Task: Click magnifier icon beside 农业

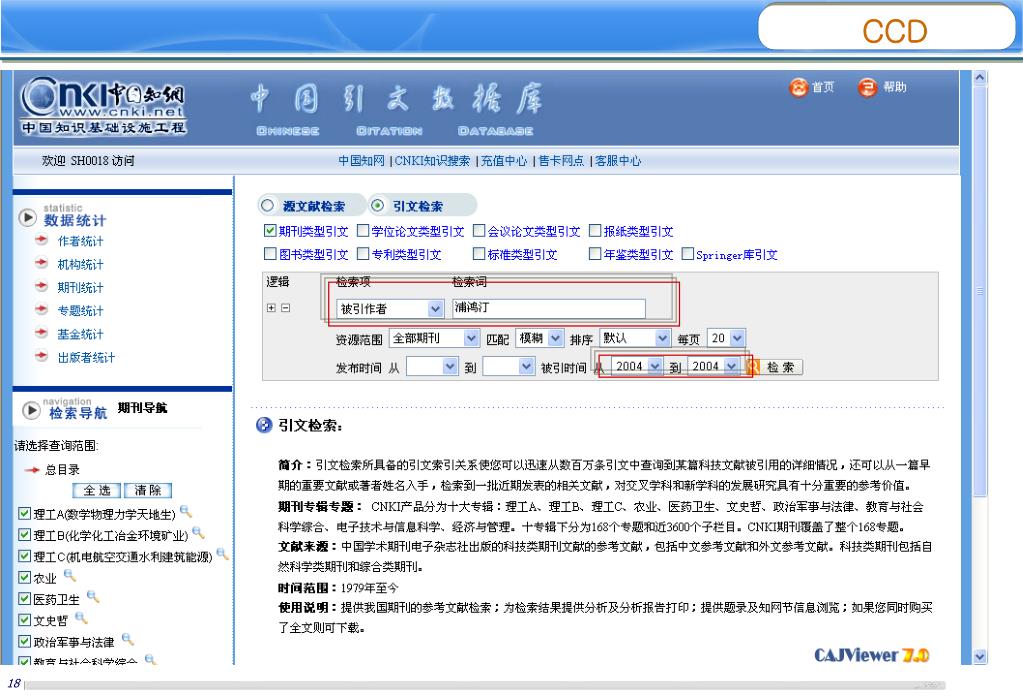Action: tap(70, 575)
